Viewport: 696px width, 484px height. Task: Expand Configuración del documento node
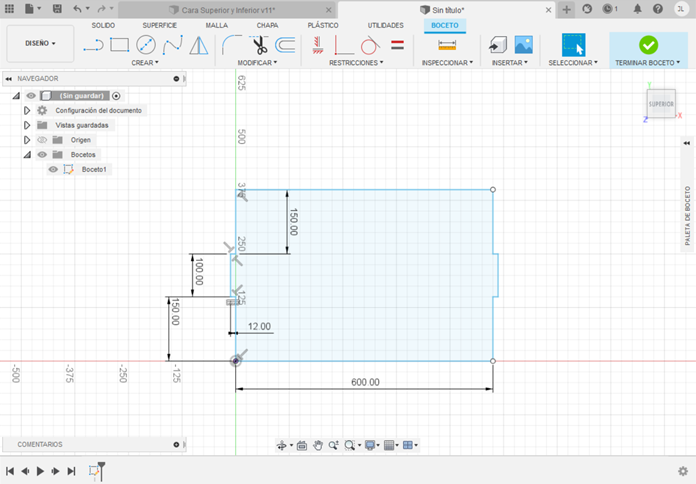[27, 110]
